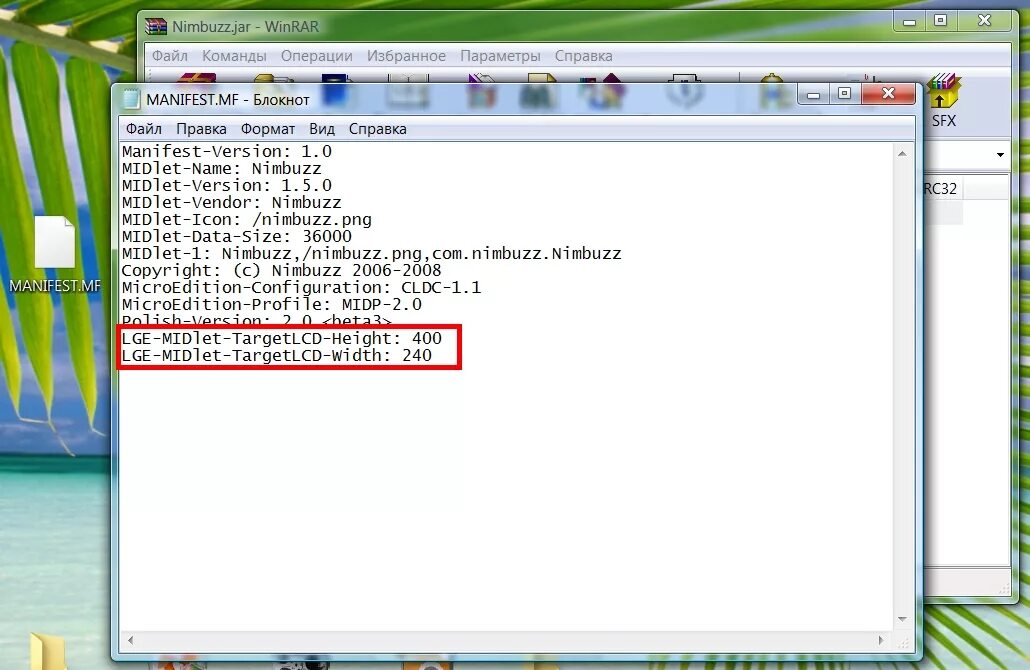This screenshot has height=670, width=1030.
Task: Click the line "LGE-MIDlet-TargetLCD-Width: 240"
Action: [x=277, y=355]
